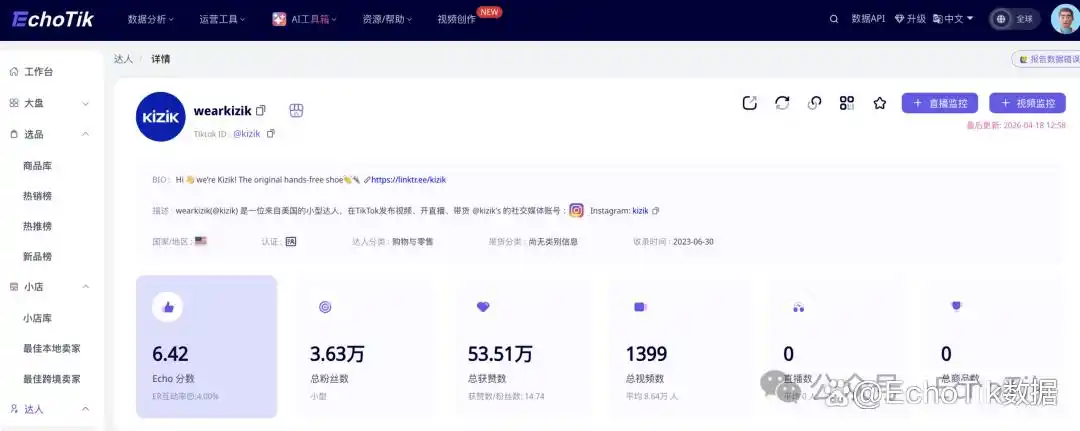Click the 视频监控 button
Viewport: 1080px width, 431px height.
(1027, 103)
